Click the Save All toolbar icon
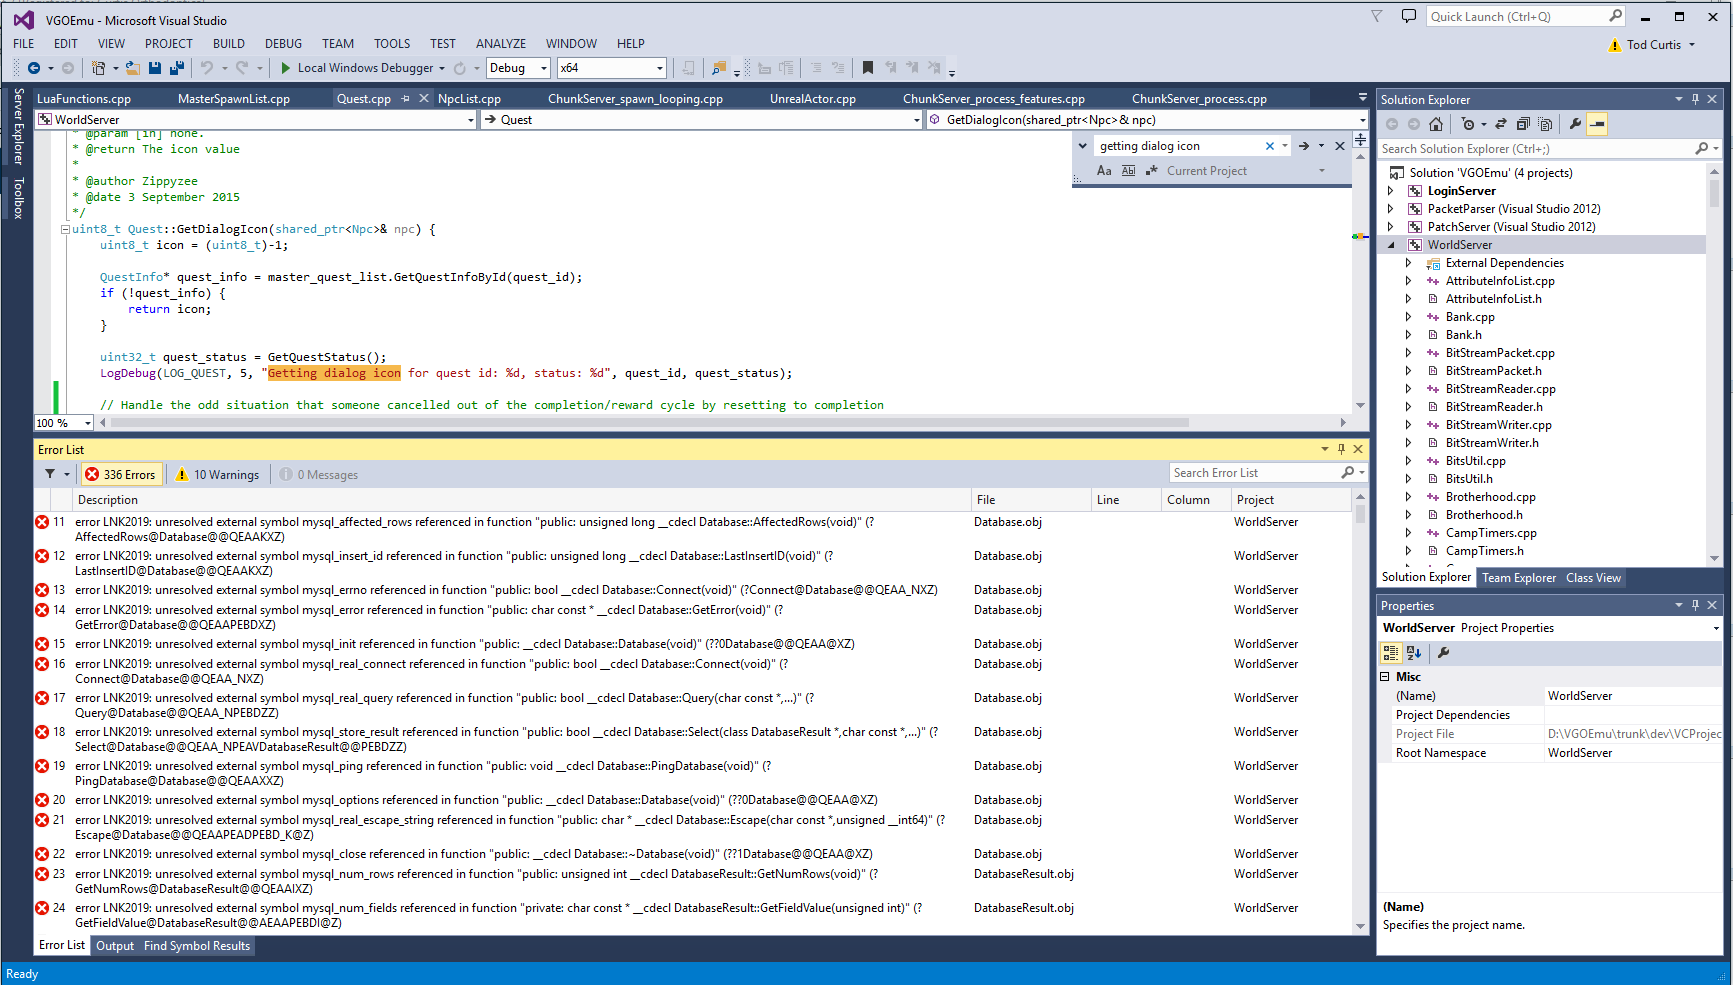The width and height of the screenshot is (1733, 985). click(x=177, y=68)
